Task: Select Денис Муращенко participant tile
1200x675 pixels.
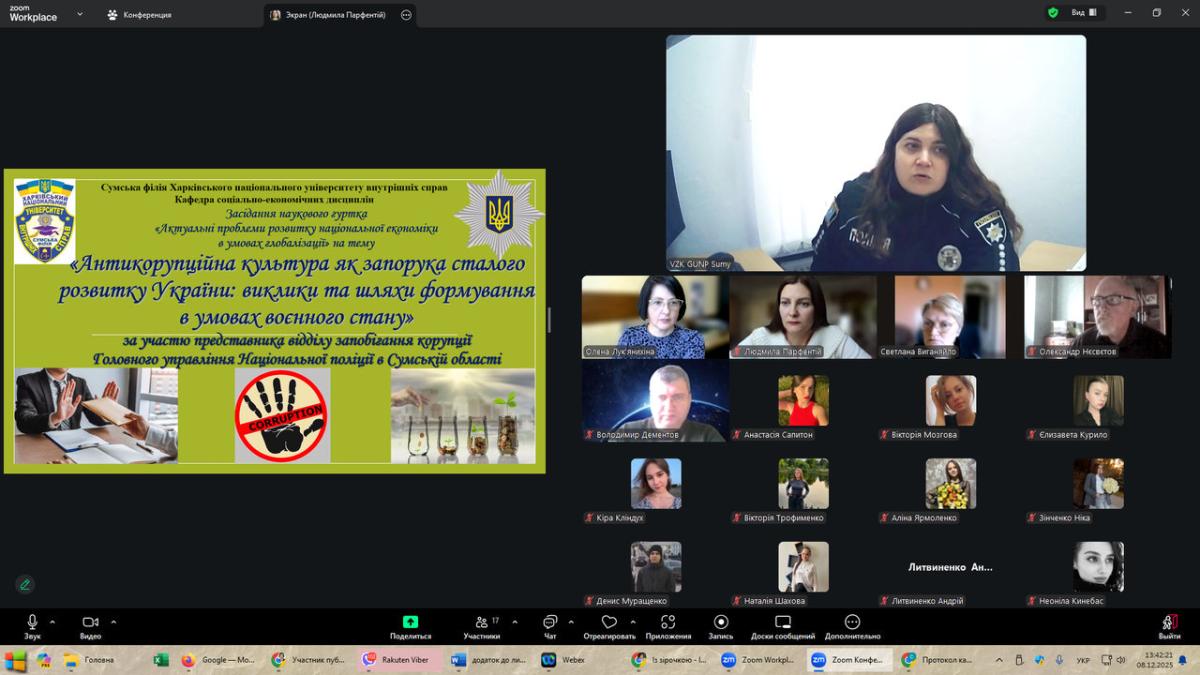Action: (x=655, y=567)
